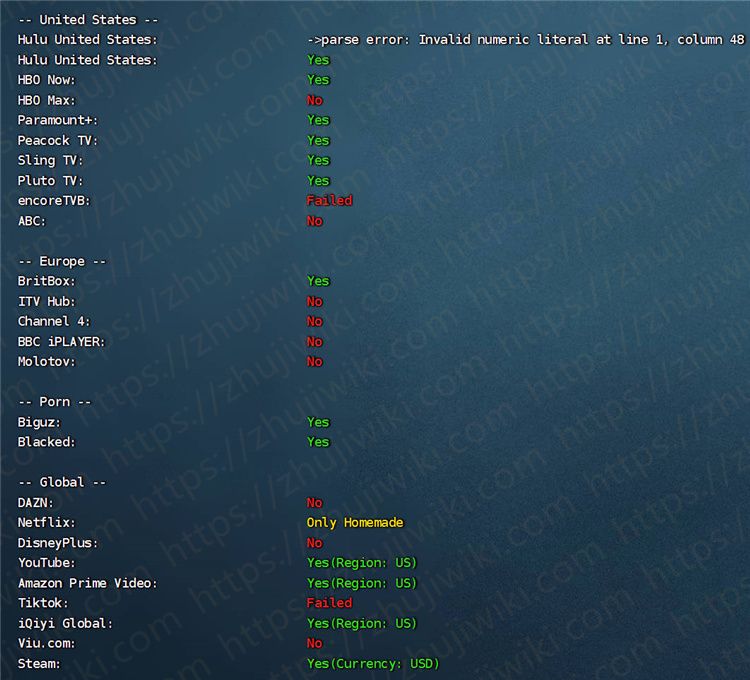This screenshot has width=750, height=680.
Task: Click the No result for Molotov
Action: coord(315,362)
